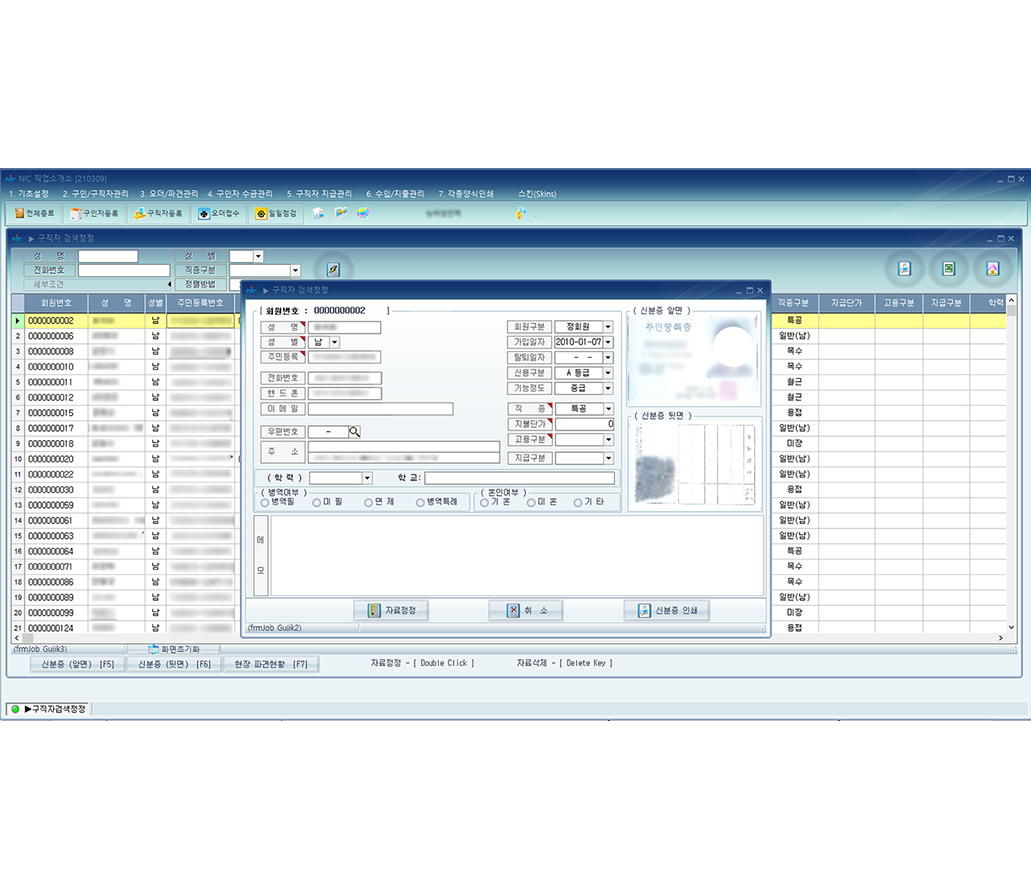This screenshot has width=1031, height=889.
Task: Expand the 학력 combo box
Action: tap(367, 479)
